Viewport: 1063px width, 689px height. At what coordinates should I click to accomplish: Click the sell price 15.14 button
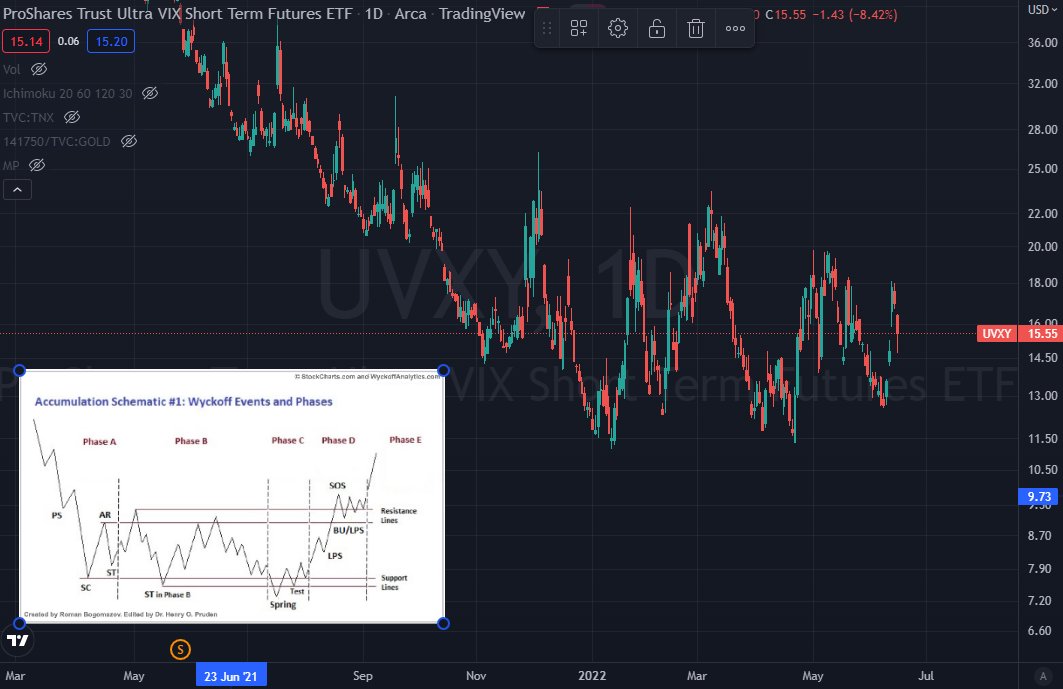[x=26, y=41]
